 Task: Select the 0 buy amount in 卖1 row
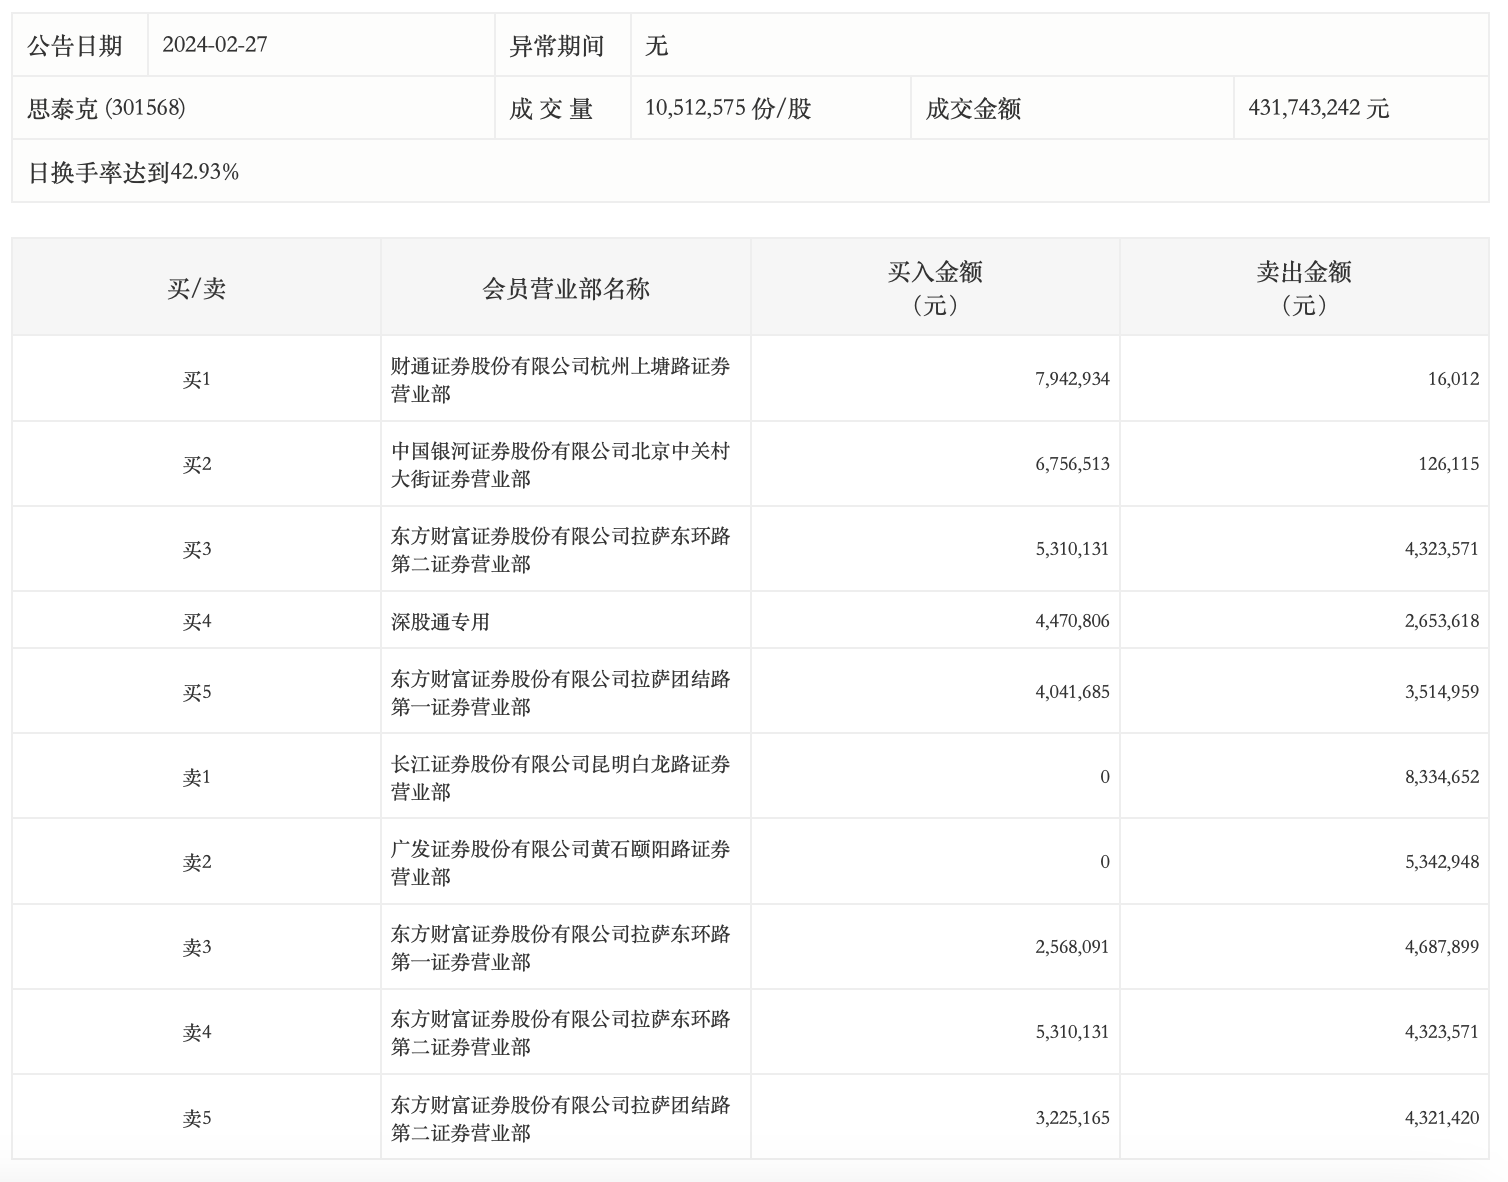(x=1105, y=778)
